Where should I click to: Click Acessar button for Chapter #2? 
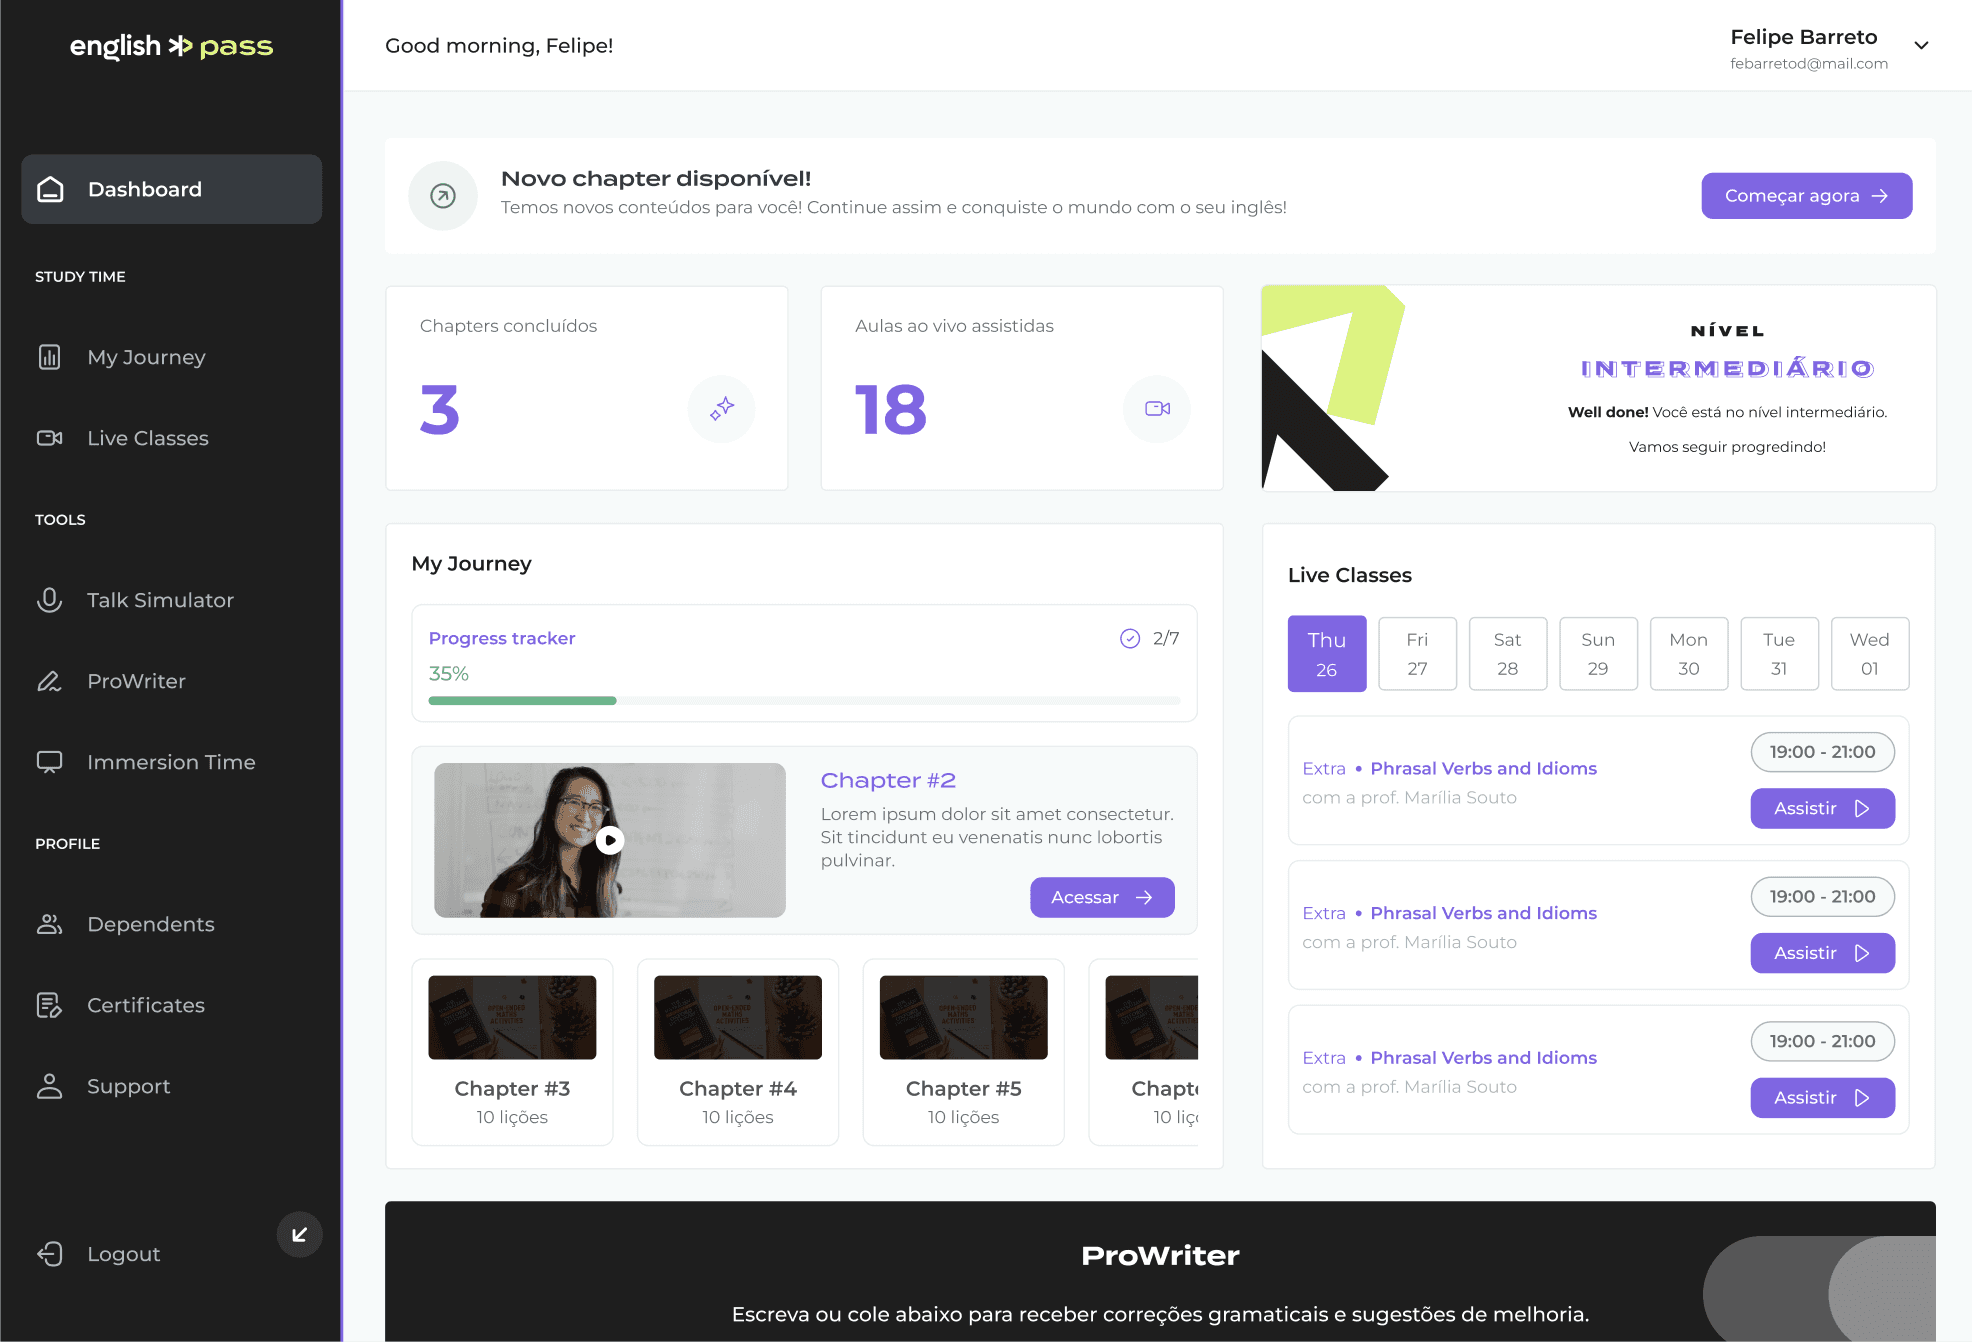click(1101, 897)
